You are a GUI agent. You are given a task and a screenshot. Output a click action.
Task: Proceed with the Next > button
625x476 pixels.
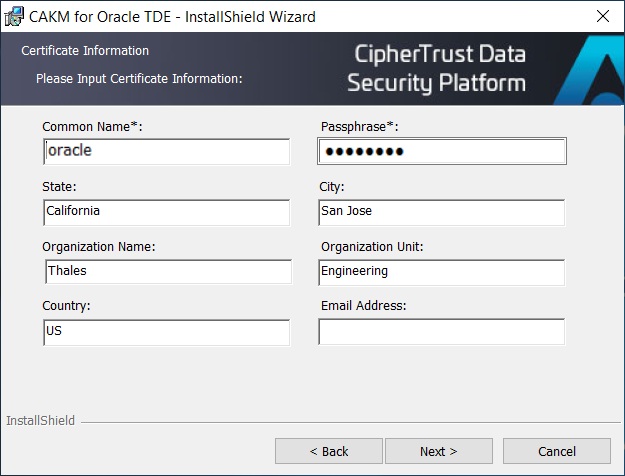click(439, 451)
